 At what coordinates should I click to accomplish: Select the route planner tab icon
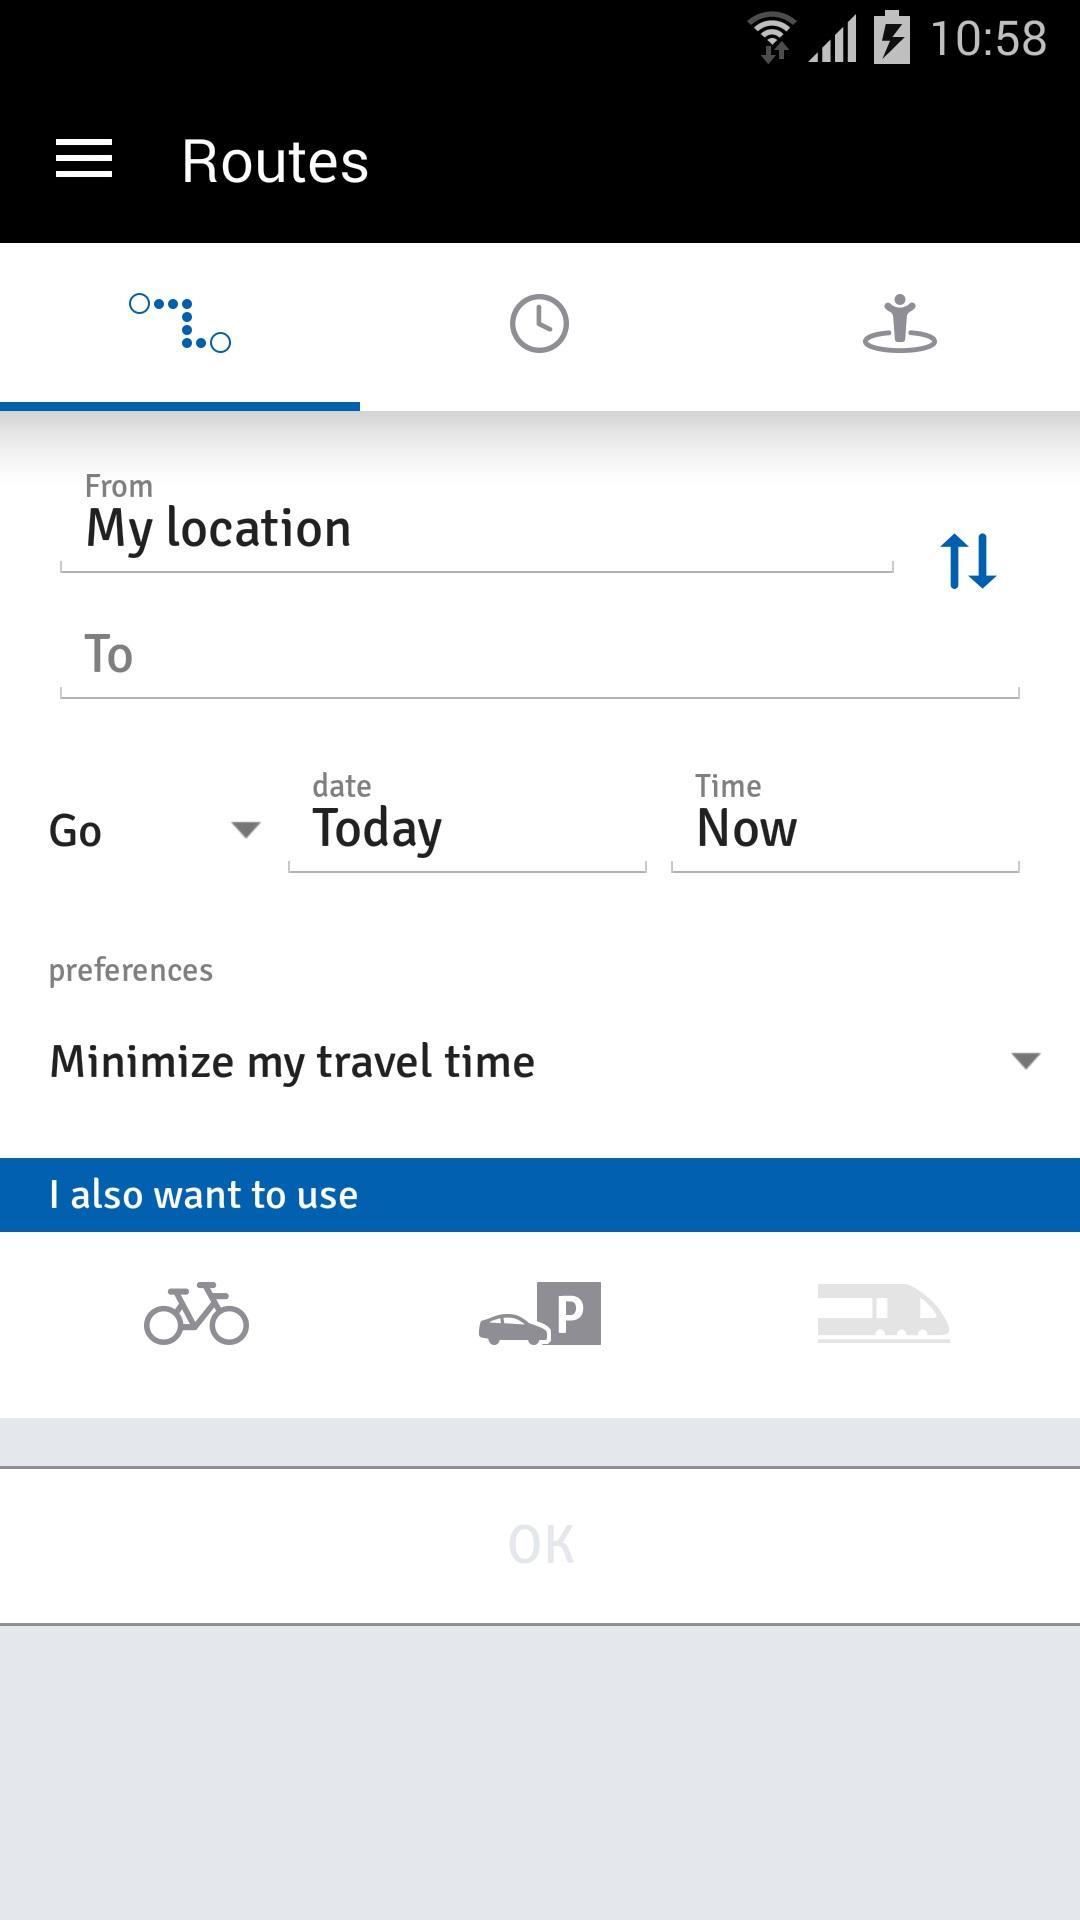(x=180, y=323)
